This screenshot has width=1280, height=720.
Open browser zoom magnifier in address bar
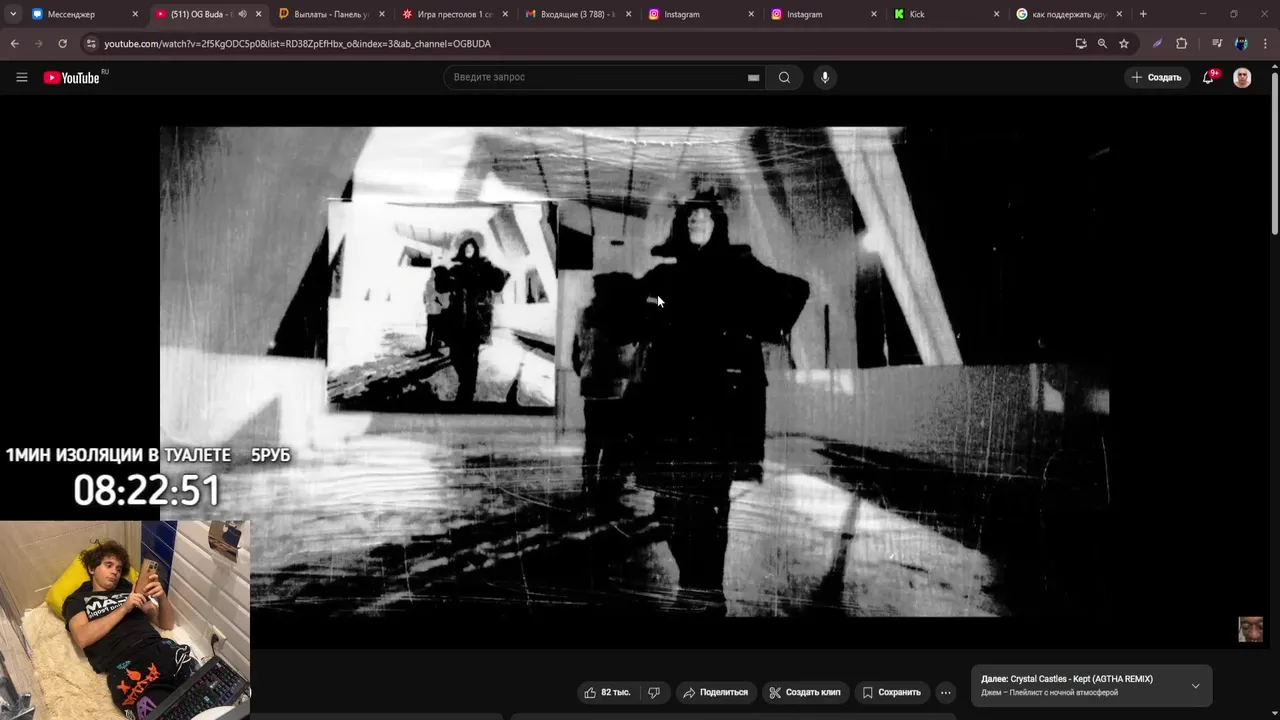click(1102, 44)
